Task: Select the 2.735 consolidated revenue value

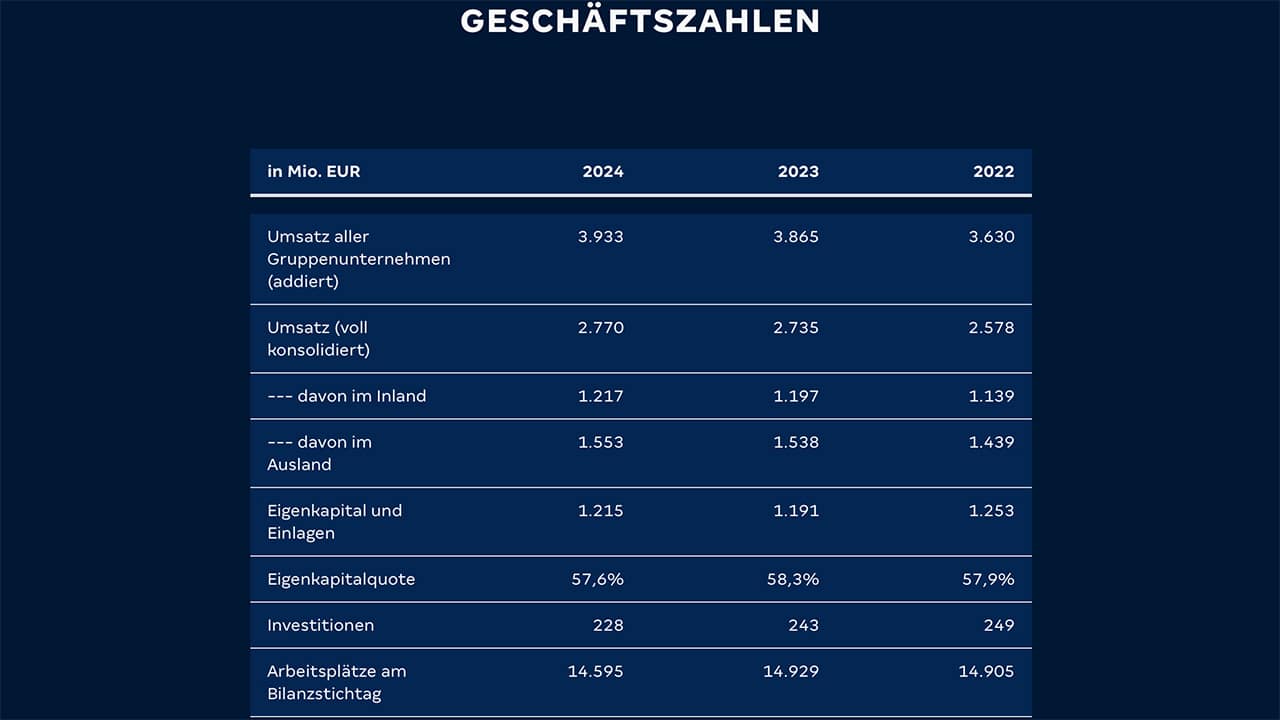Action: pos(796,327)
